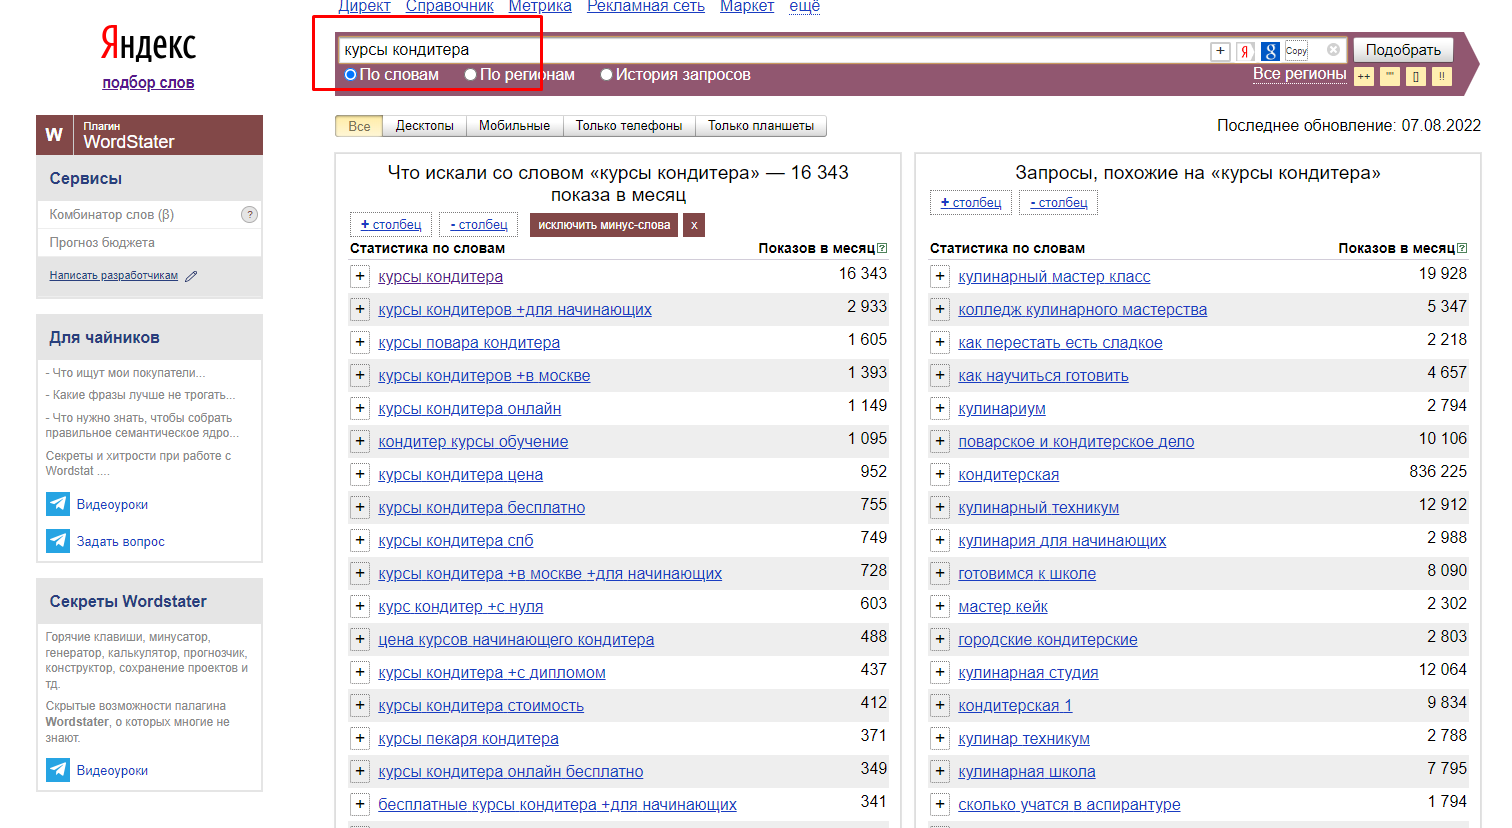
Task: Switch to the Мобильные tab
Action: pyautogui.click(x=514, y=126)
